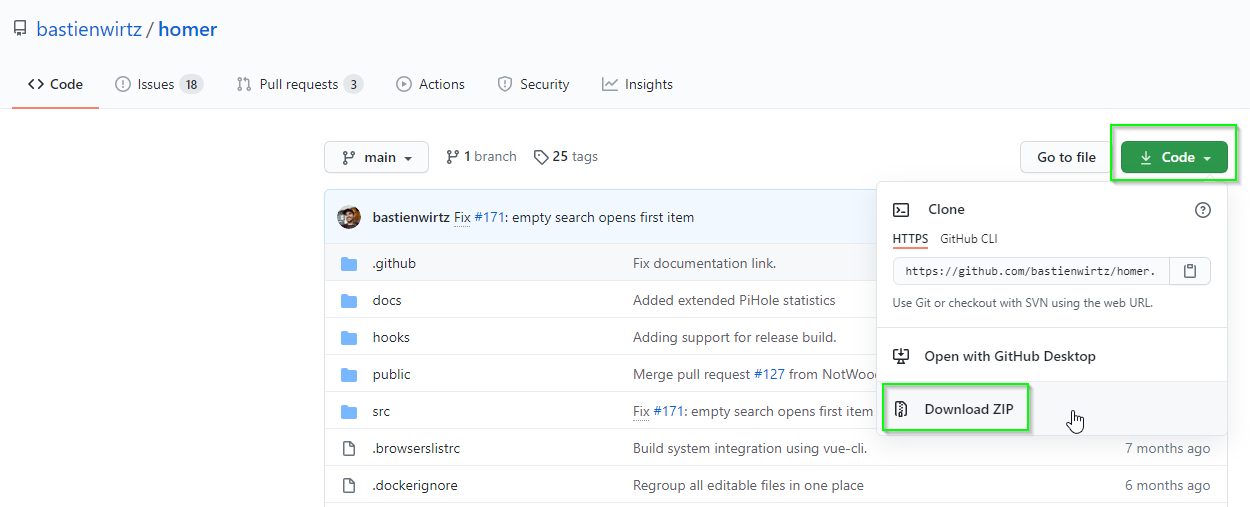Expand the main branch dropdown
Image resolution: width=1250 pixels, height=507 pixels.
[376, 157]
